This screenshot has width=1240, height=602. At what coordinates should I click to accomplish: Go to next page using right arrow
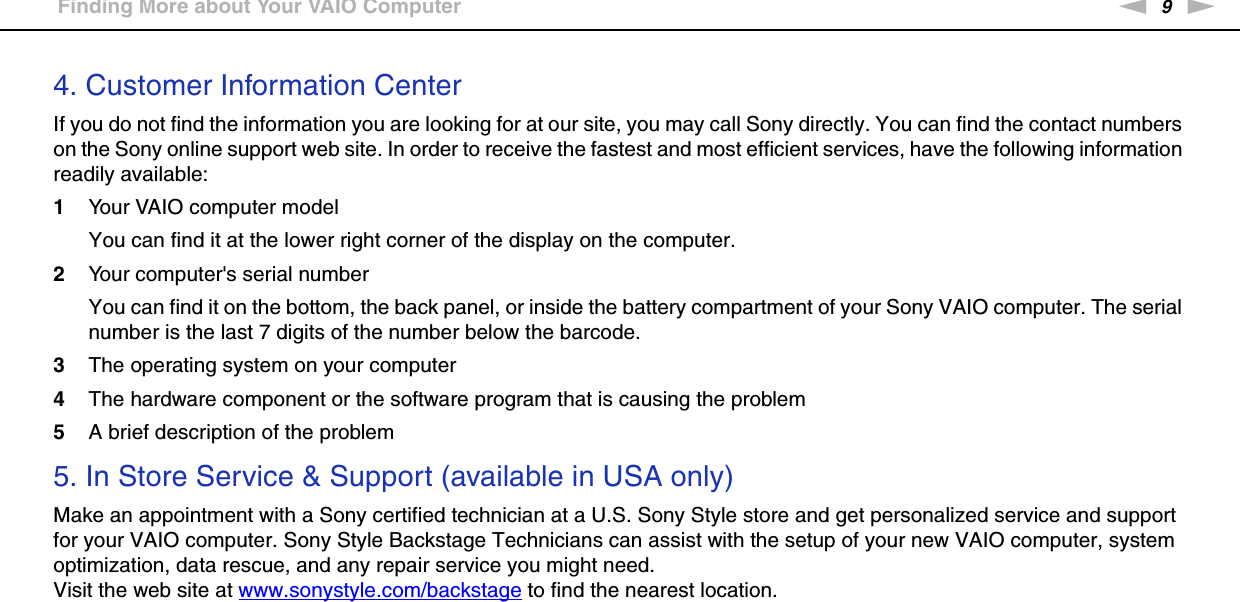[1201, 8]
